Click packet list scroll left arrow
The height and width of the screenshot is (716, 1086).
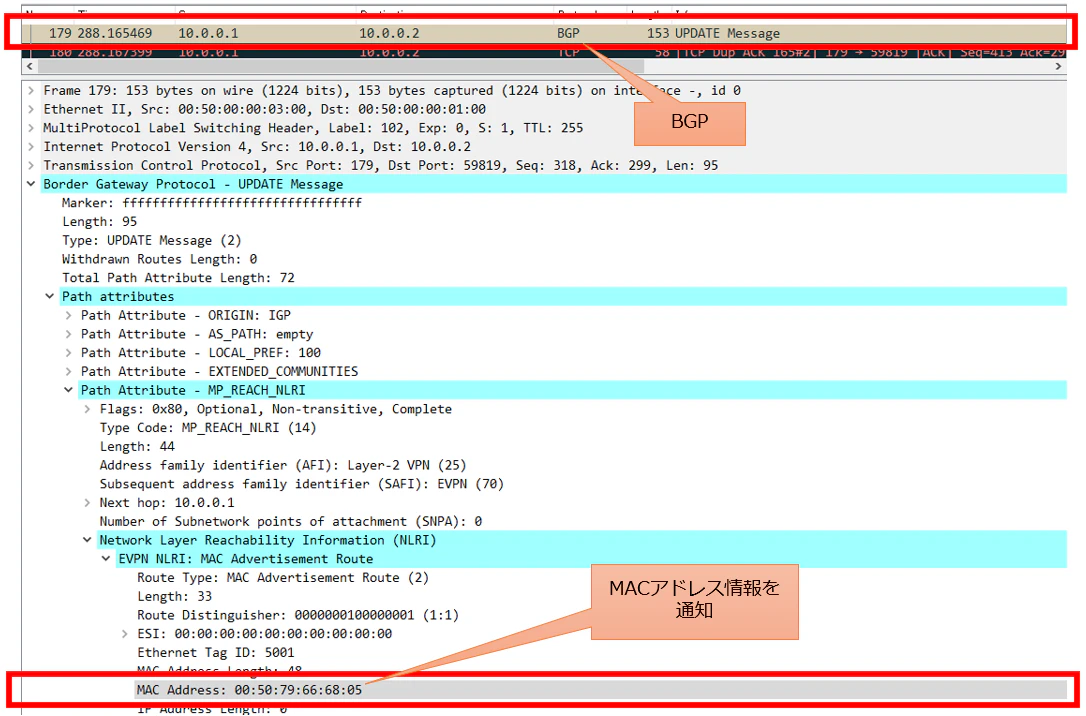29,66
